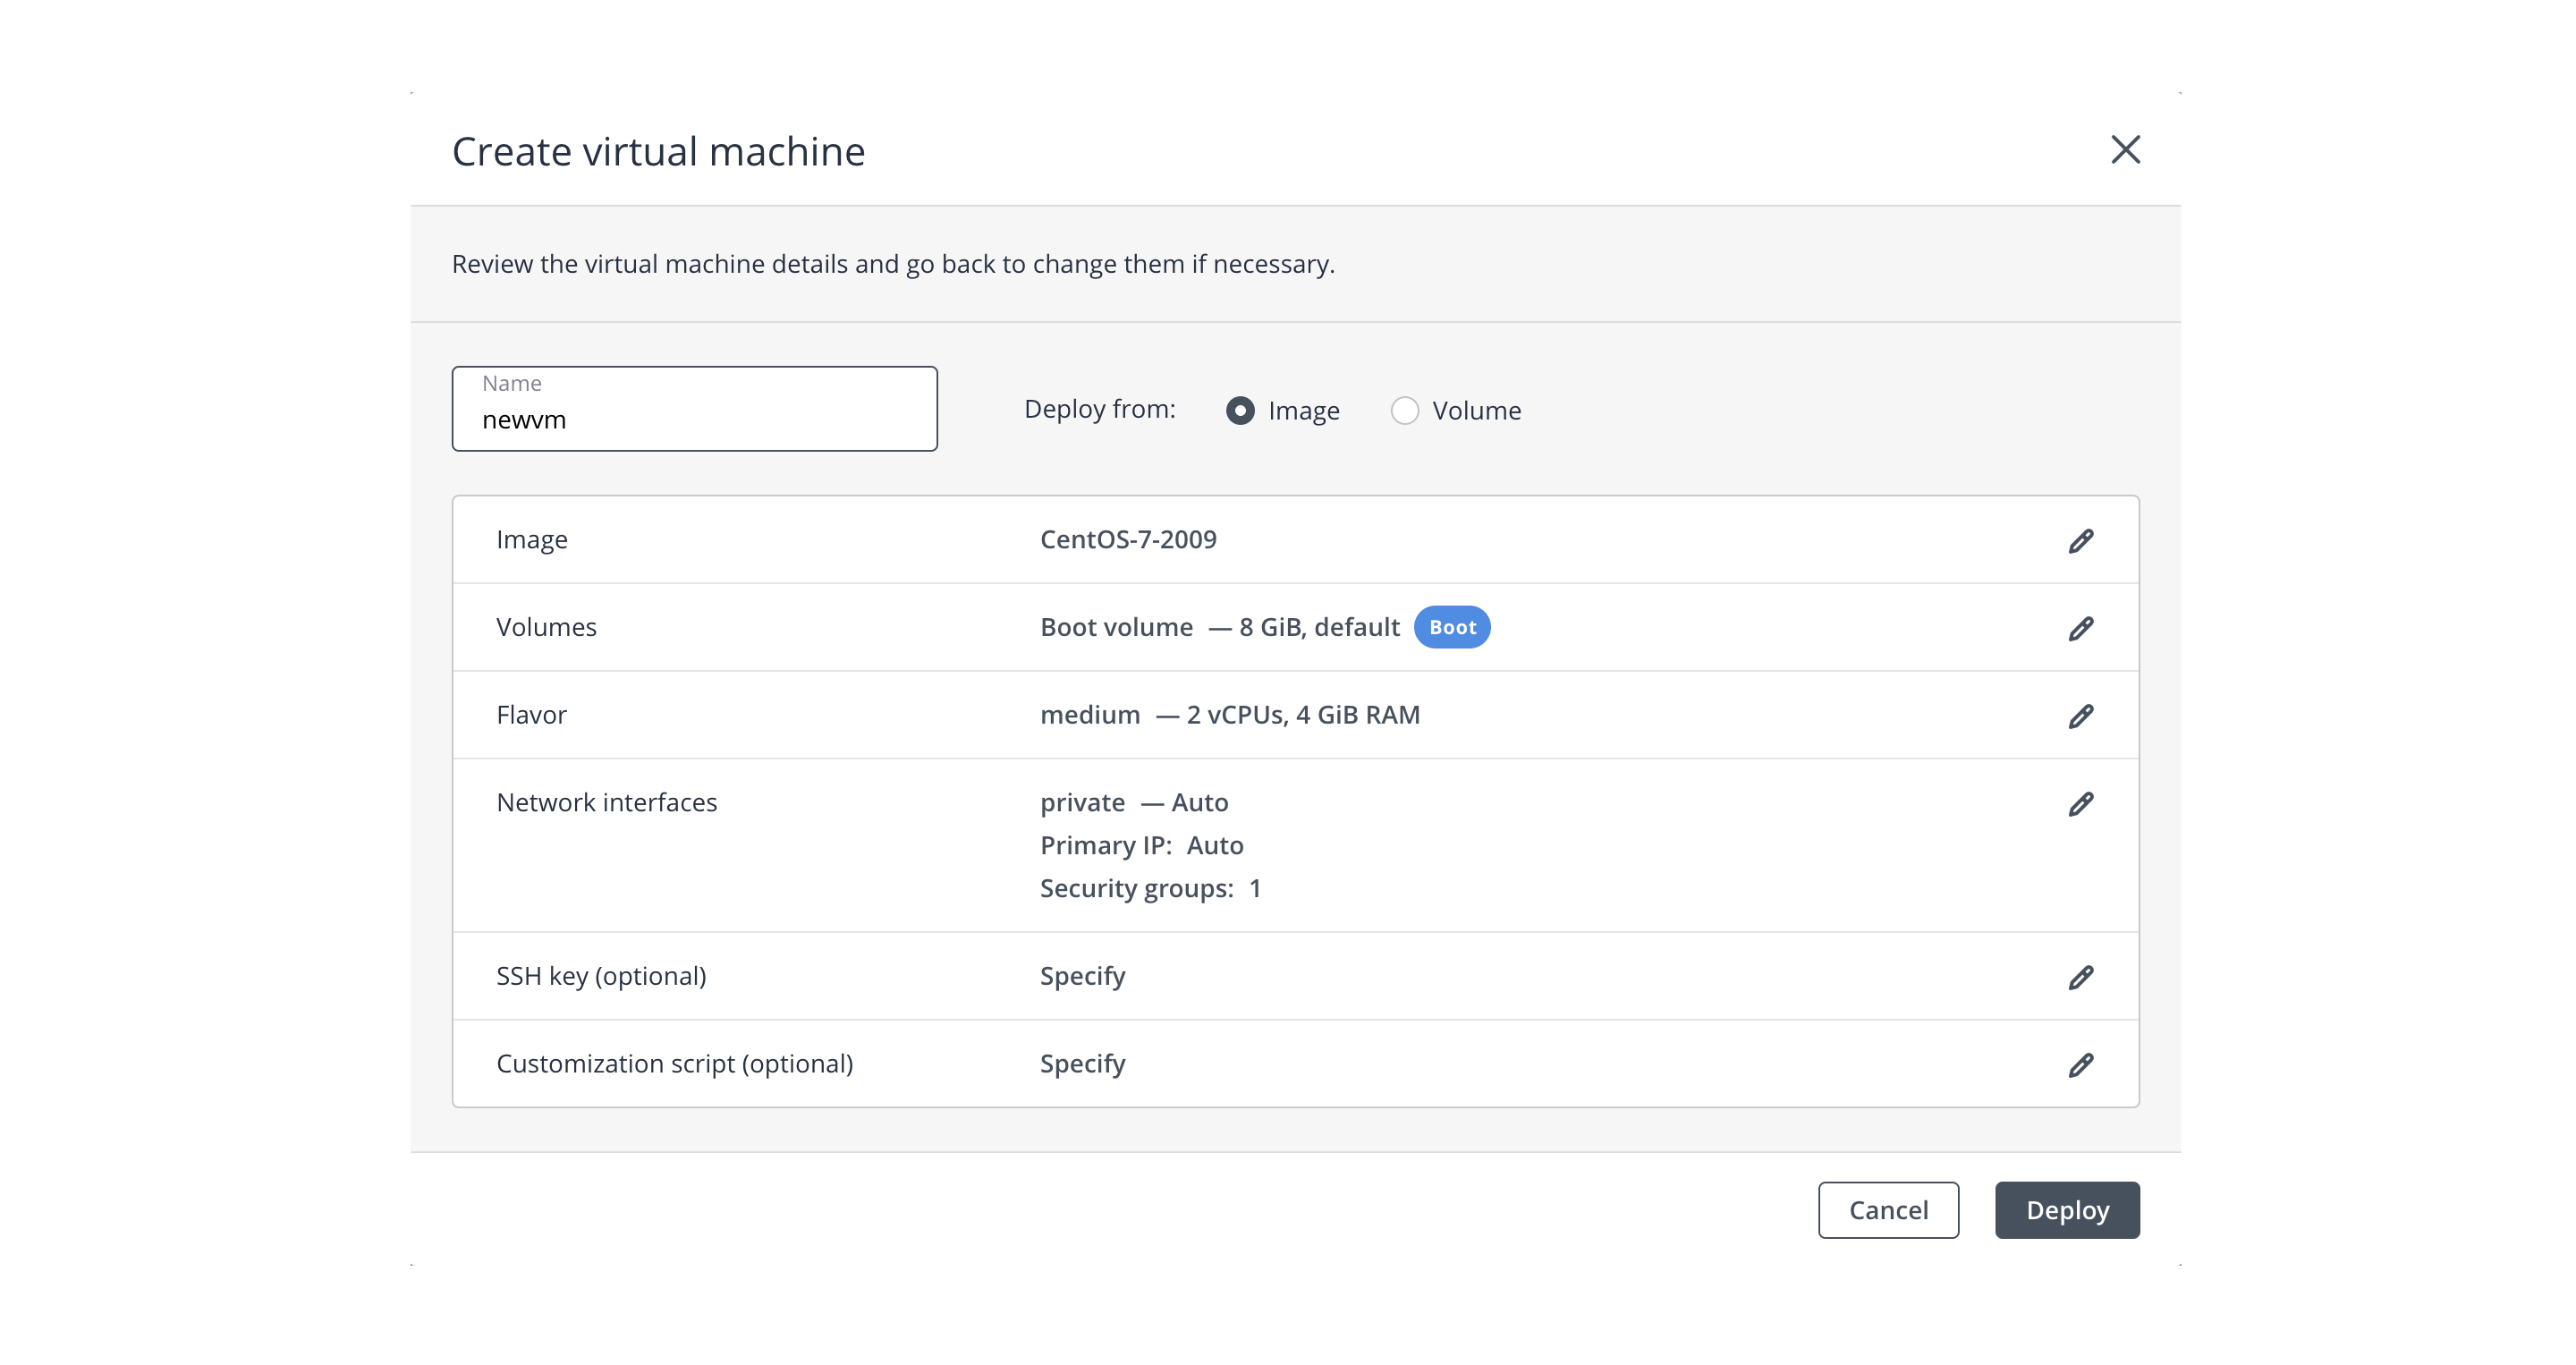Click Specify for Customization script

[x=1082, y=1064]
